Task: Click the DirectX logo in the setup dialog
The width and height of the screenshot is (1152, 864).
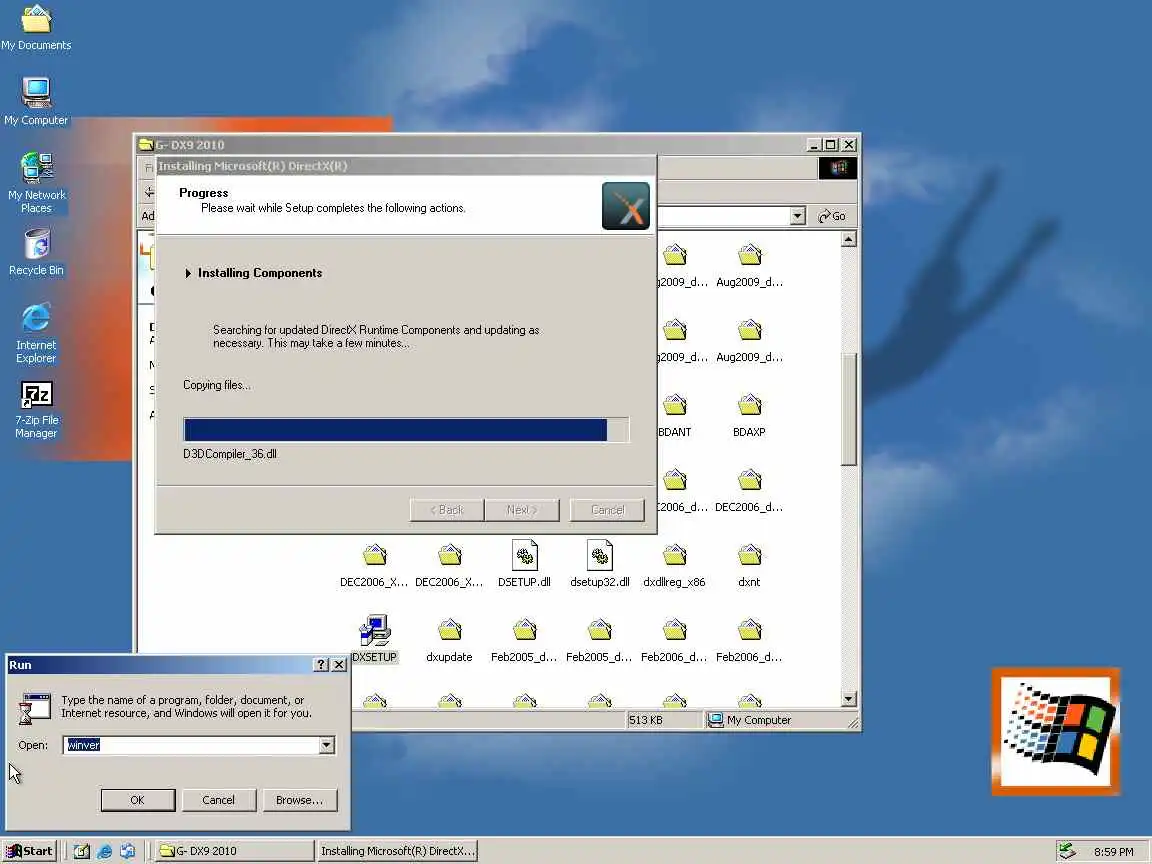Action: [x=625, y=206]
